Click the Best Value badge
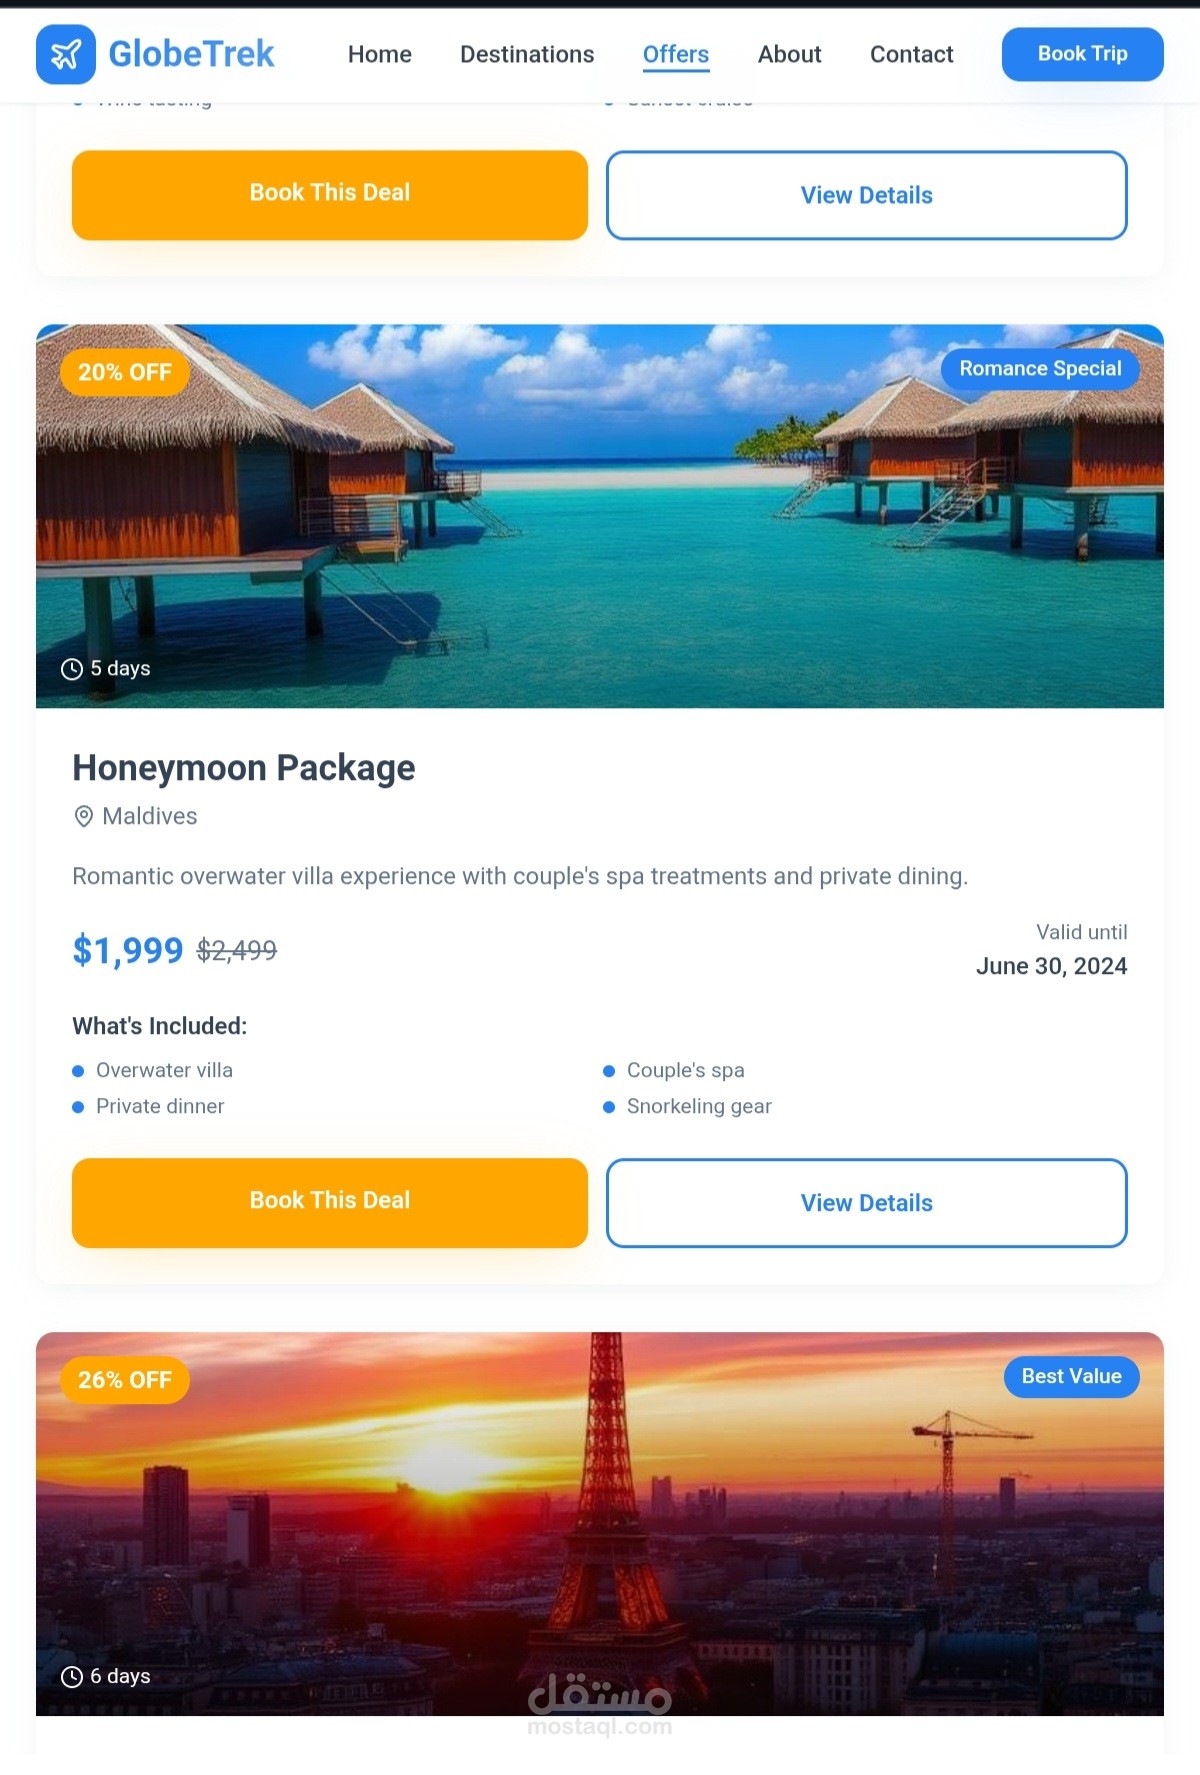Screen dimensions: 1200x1775 point(1071,1377)
